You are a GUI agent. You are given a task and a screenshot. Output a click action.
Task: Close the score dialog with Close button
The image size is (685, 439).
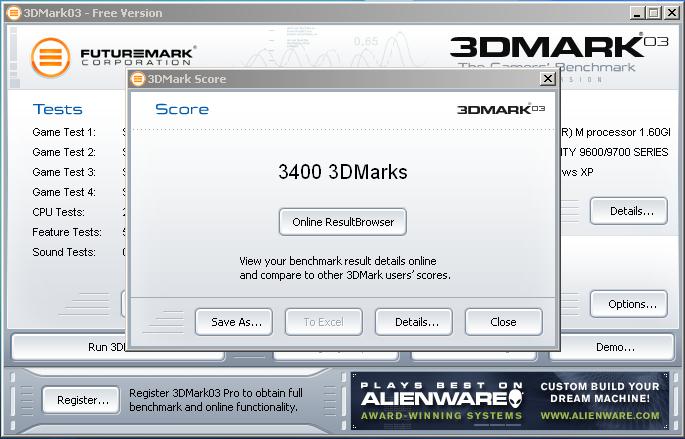[x=504, y=322]
